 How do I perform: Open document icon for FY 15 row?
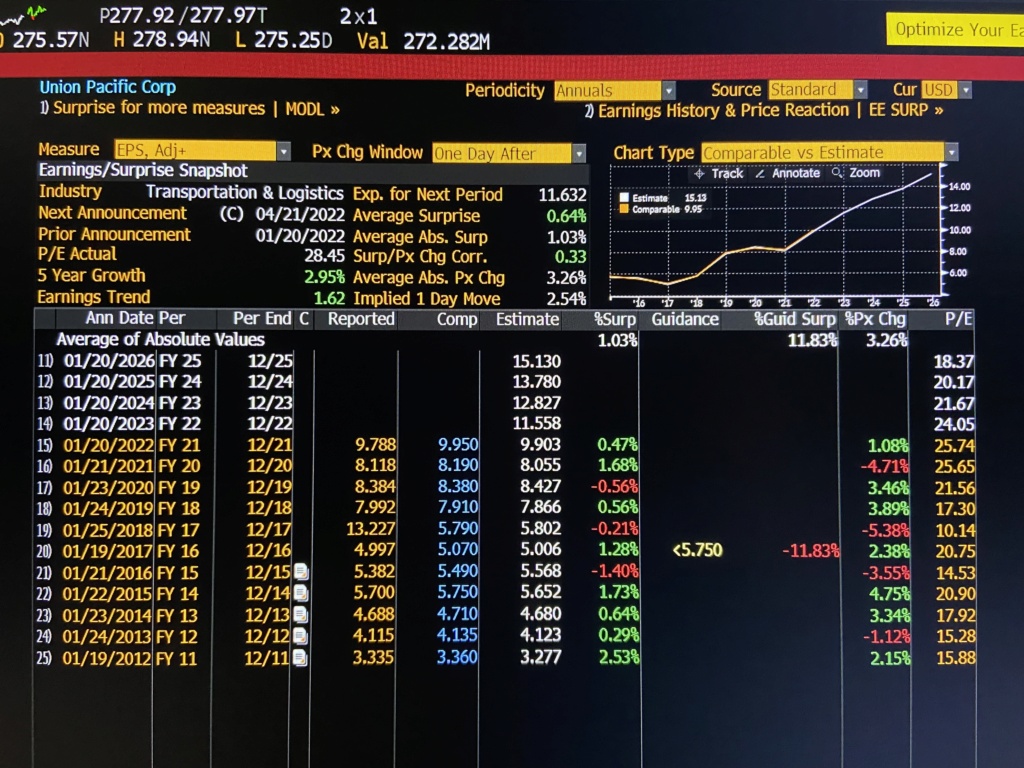301,572
